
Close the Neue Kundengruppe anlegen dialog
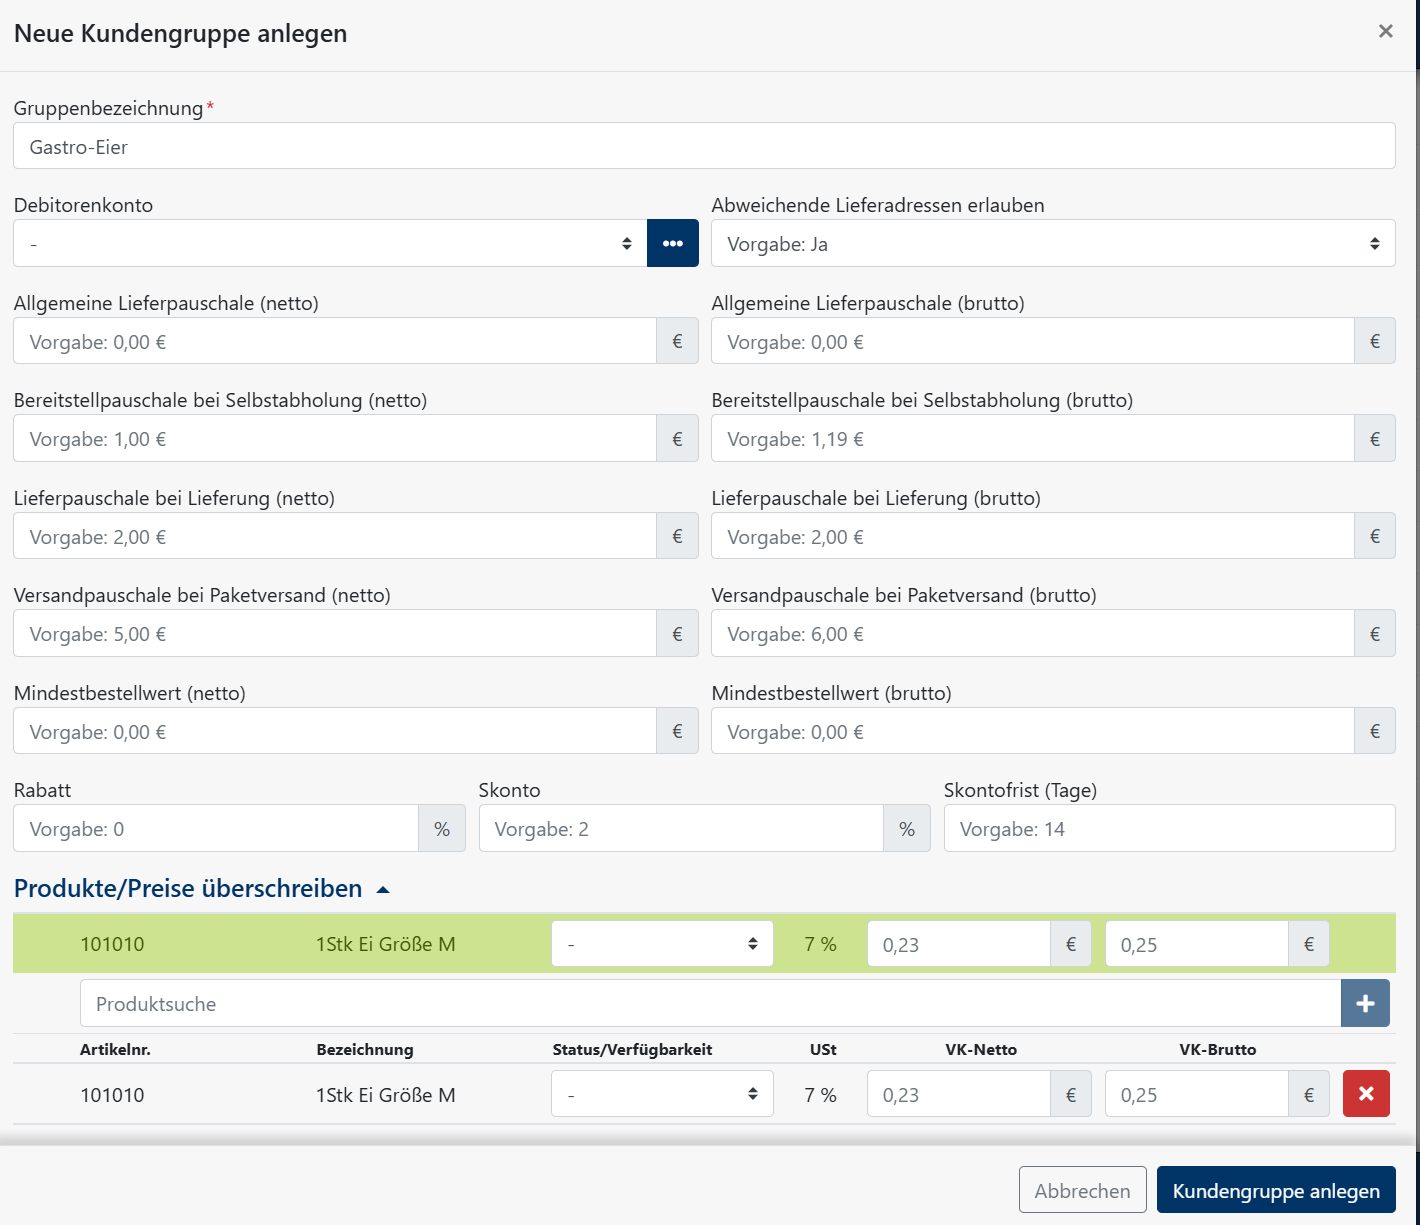[1385, 31]
